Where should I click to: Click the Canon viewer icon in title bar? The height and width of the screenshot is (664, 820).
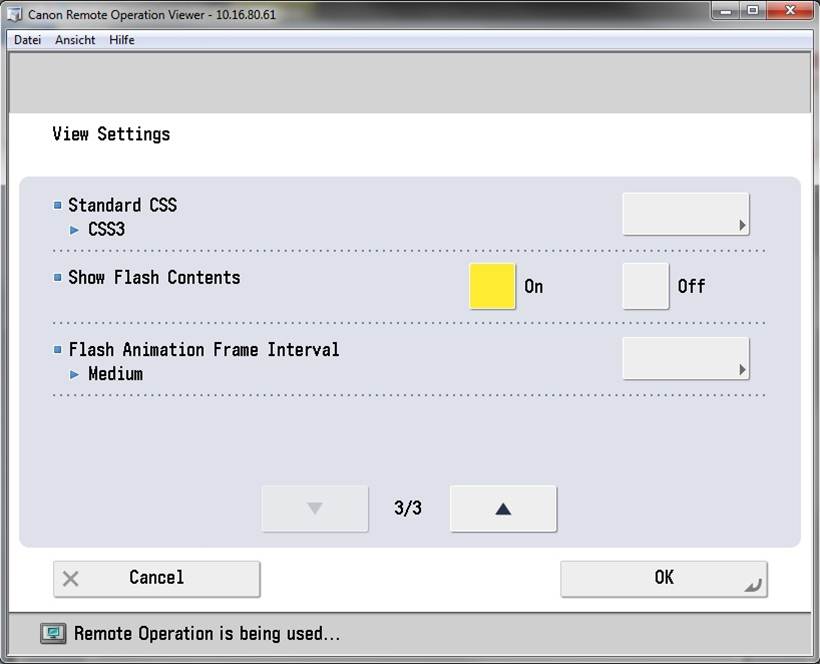pos(15,15)
